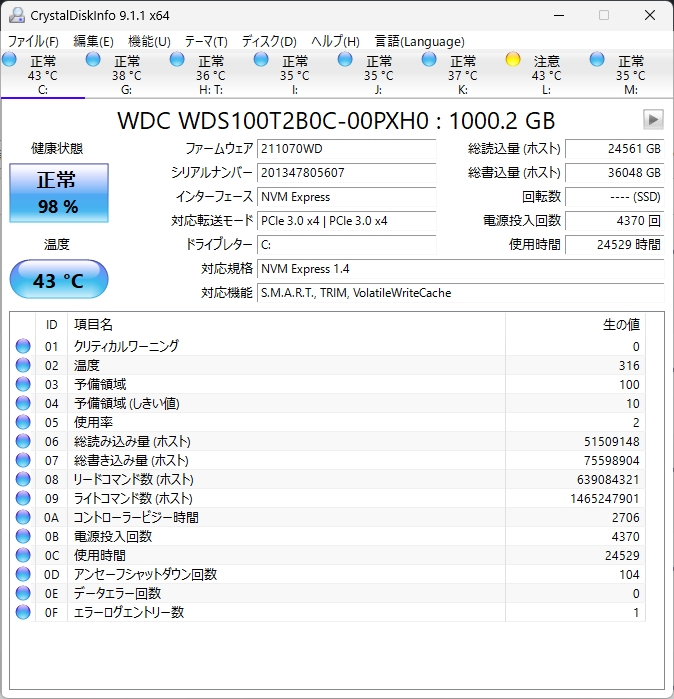Select the K: drive tab
Image resolution: width=674 pixels, height=699 pixels.
[x=463, y=74]
